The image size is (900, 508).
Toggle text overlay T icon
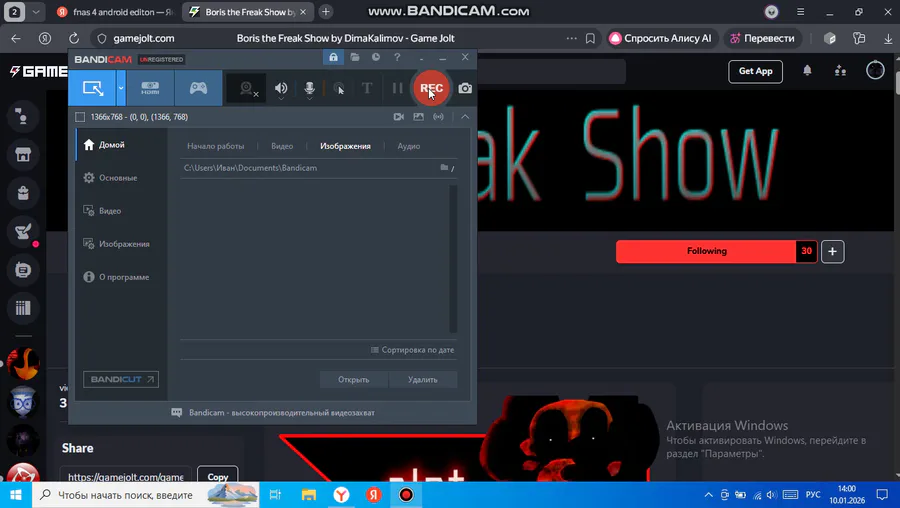(x=367, y=88)
